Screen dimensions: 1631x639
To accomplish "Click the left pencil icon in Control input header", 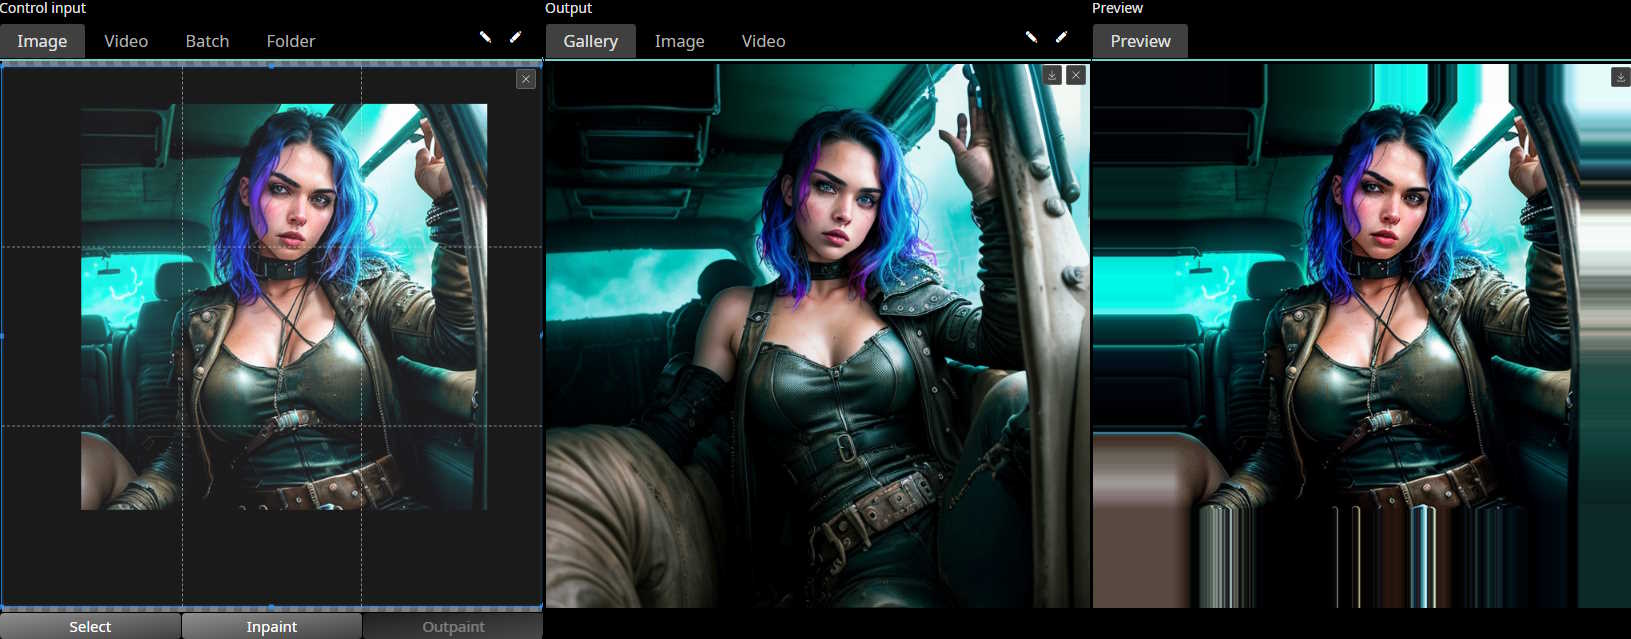I will tap(485, 37).
